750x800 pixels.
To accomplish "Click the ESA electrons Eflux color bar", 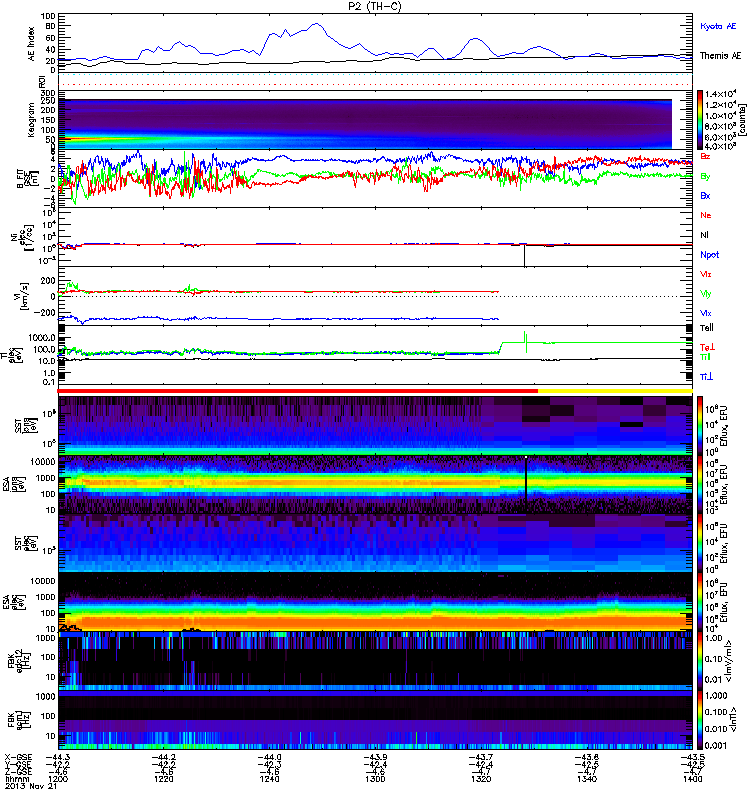I will (x=699, y=602).
